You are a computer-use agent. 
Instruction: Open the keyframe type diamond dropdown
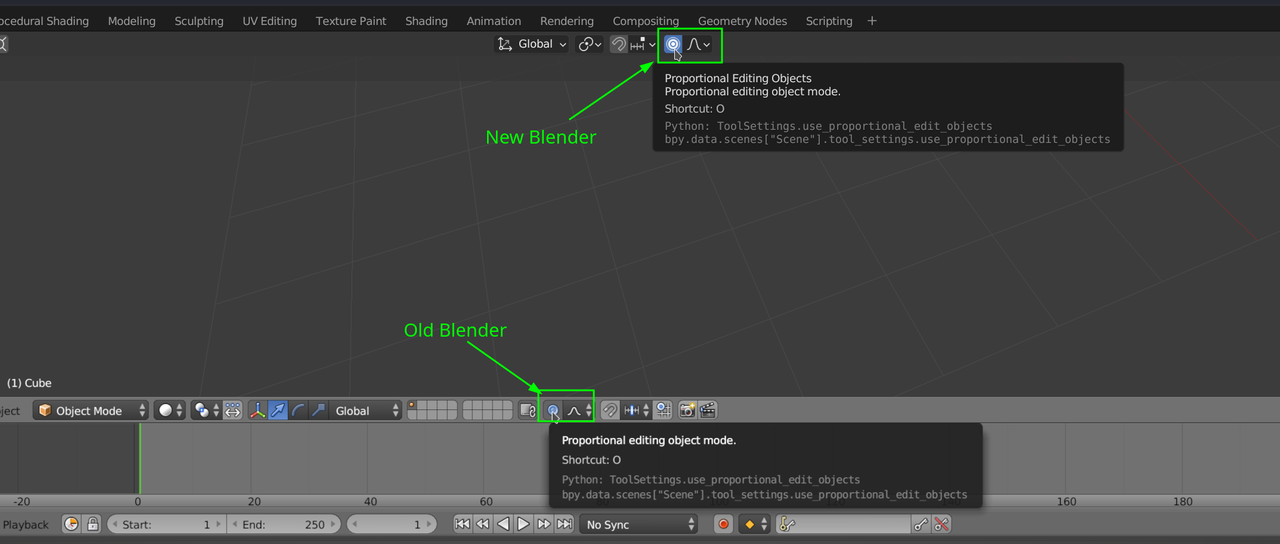click(755, 525)
